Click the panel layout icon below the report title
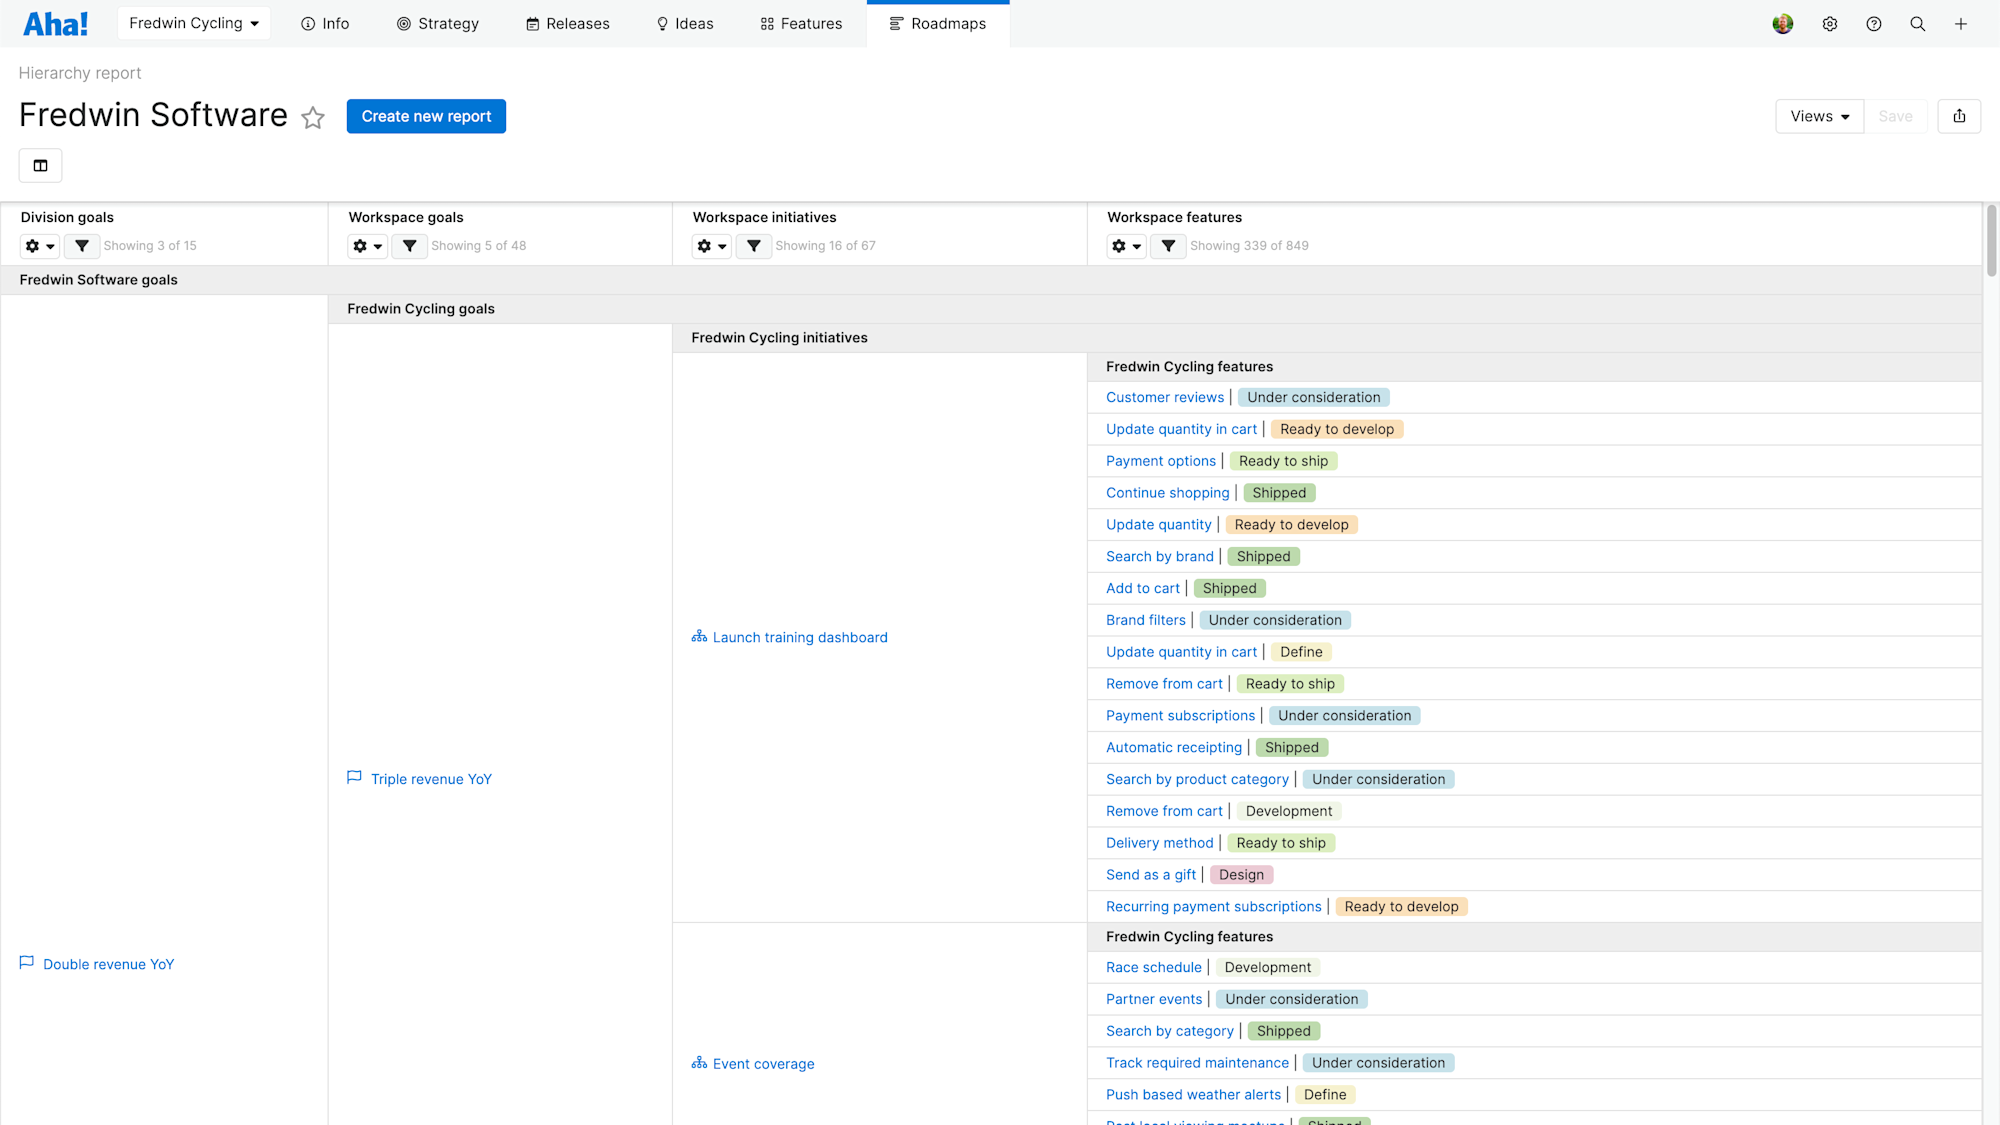Viewport: 2000px width, 1125px height. pyautogui.click(x=40, y=165)
